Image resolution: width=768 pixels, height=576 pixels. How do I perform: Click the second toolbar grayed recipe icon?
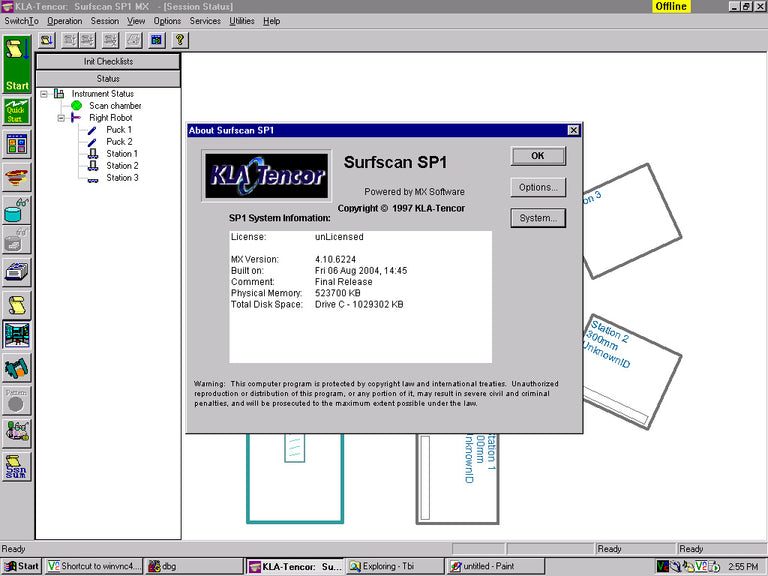coord(70,40)
